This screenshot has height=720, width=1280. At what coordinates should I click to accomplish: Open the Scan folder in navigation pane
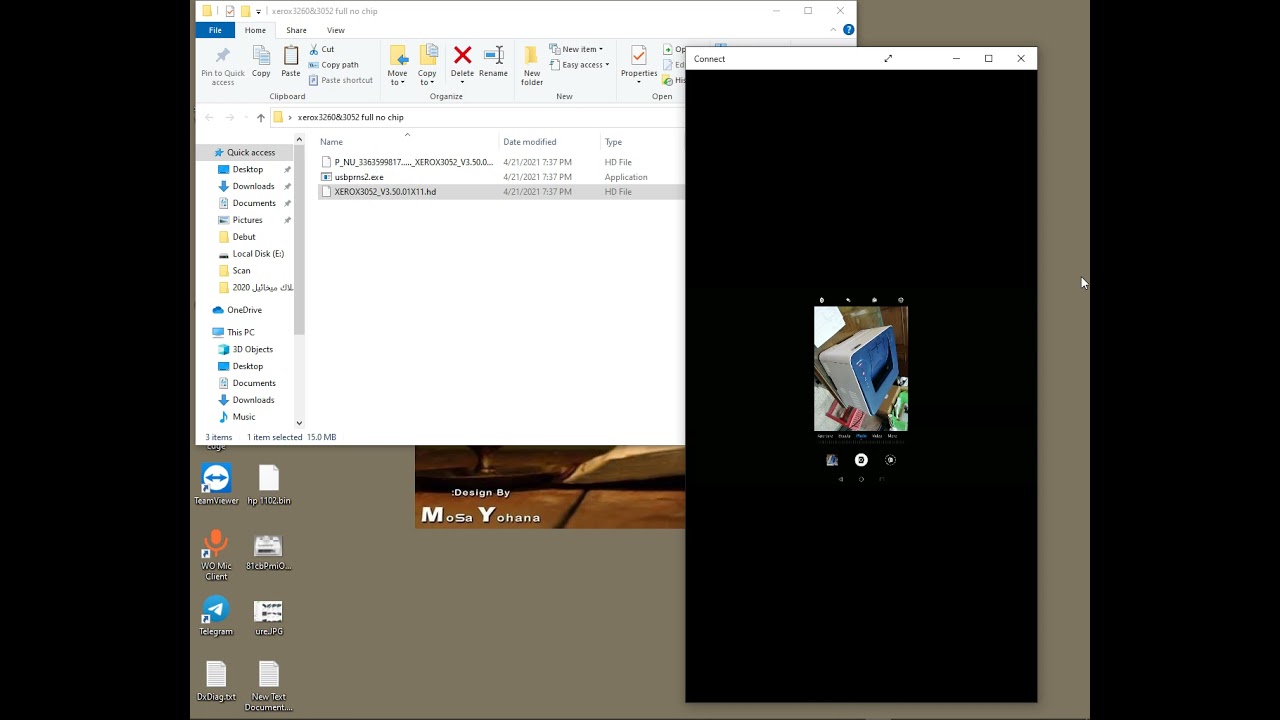click(241, 271)
